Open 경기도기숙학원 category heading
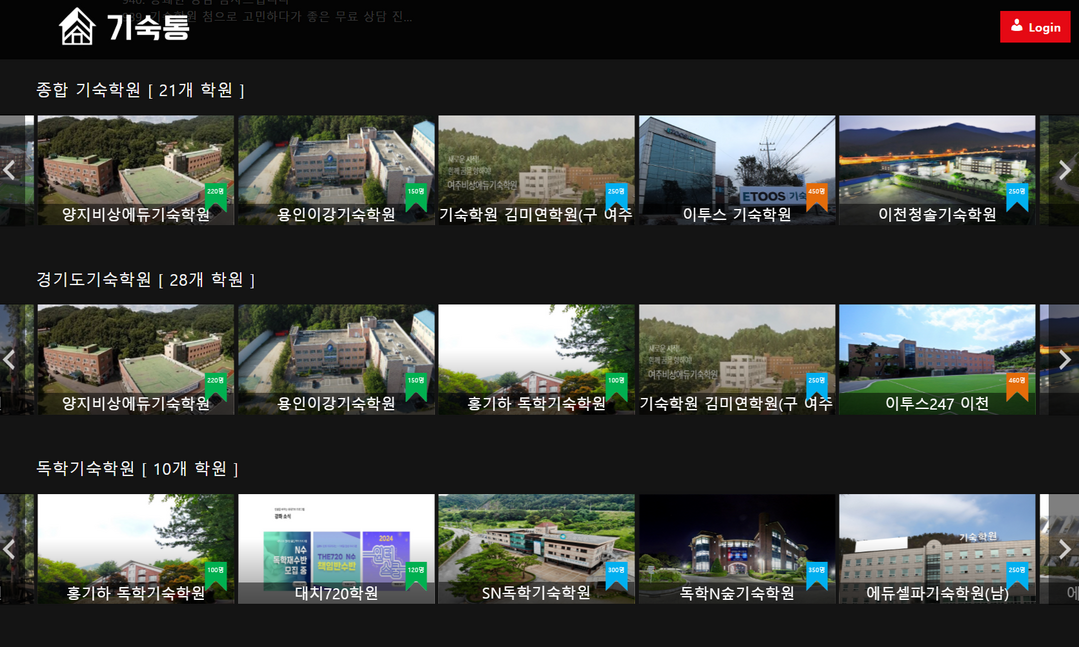Screen dimensions: 1079x647 93,279
